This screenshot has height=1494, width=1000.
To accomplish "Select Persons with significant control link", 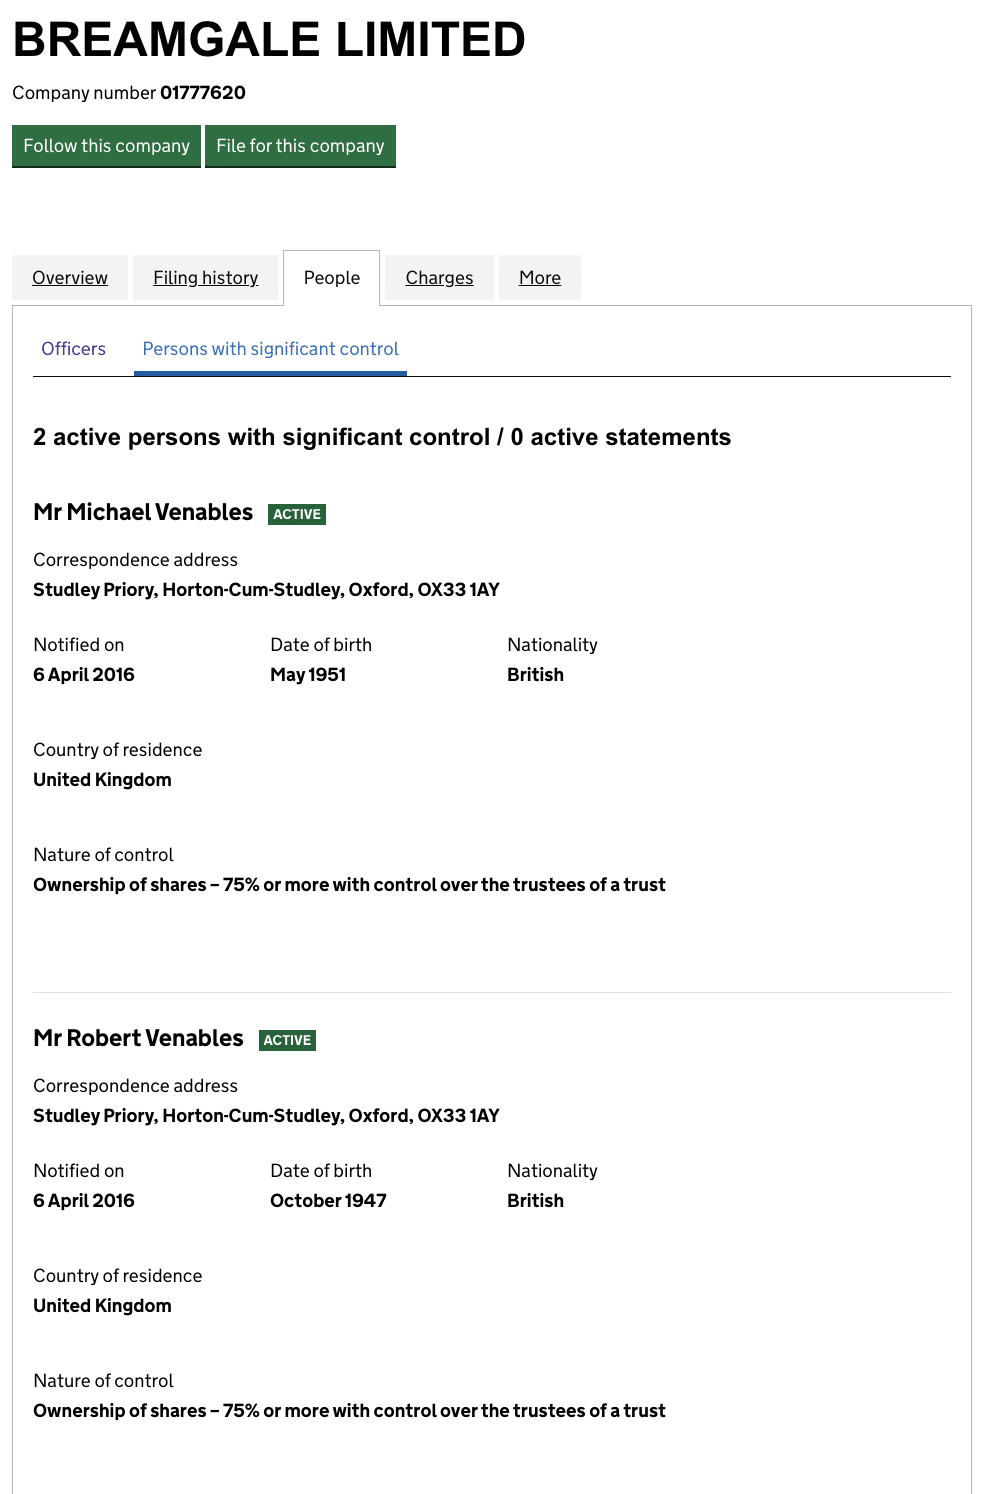I will 270,349.
